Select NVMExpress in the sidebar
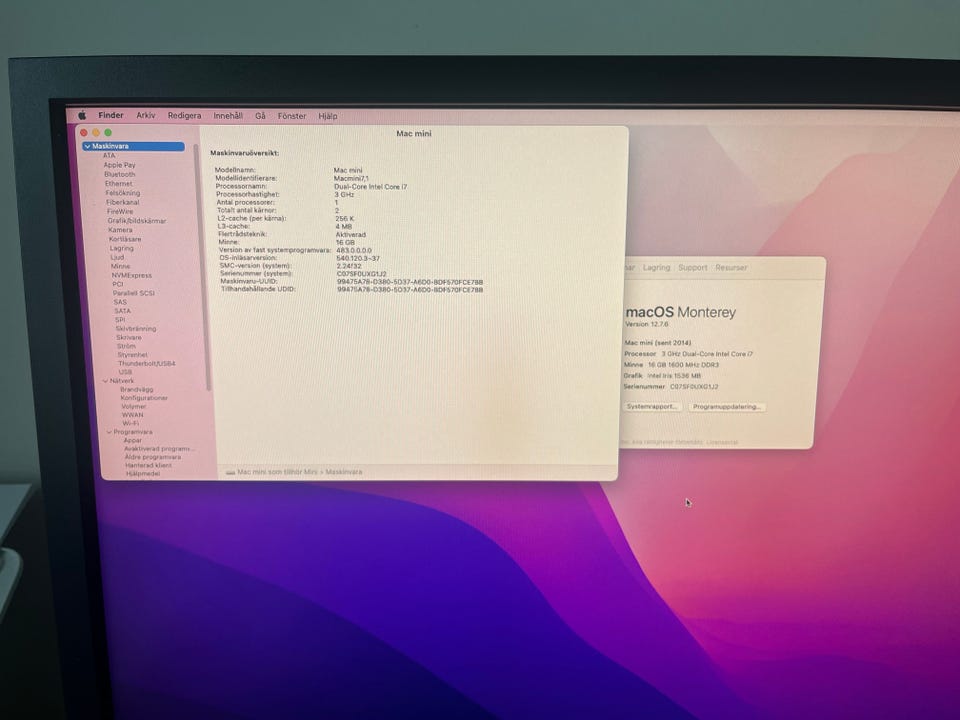 point(132,276)
